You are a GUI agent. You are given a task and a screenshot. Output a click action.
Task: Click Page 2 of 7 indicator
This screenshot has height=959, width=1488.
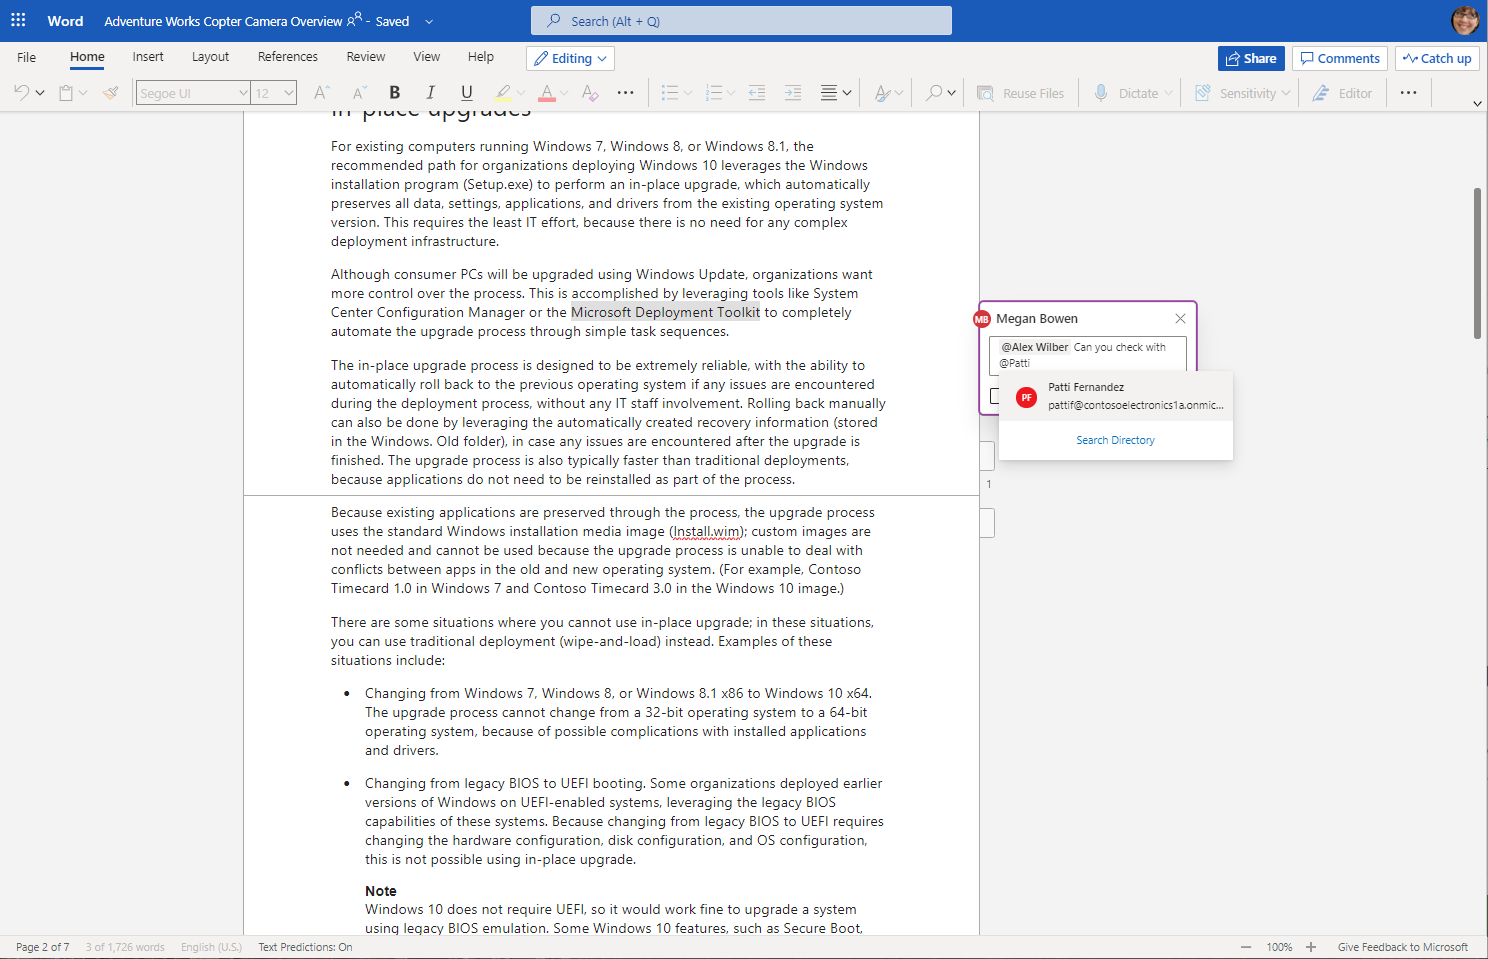(43, 947)
